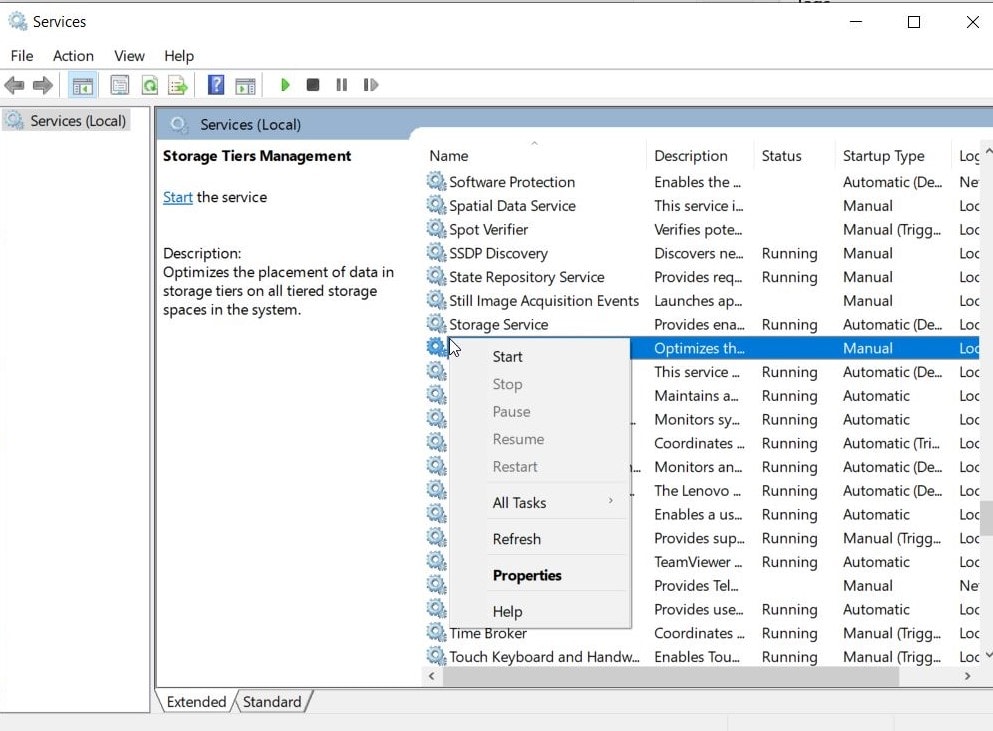Click the Properties toolbar icon
Viewport: 993px width, 731px height.
coord(119,85)
